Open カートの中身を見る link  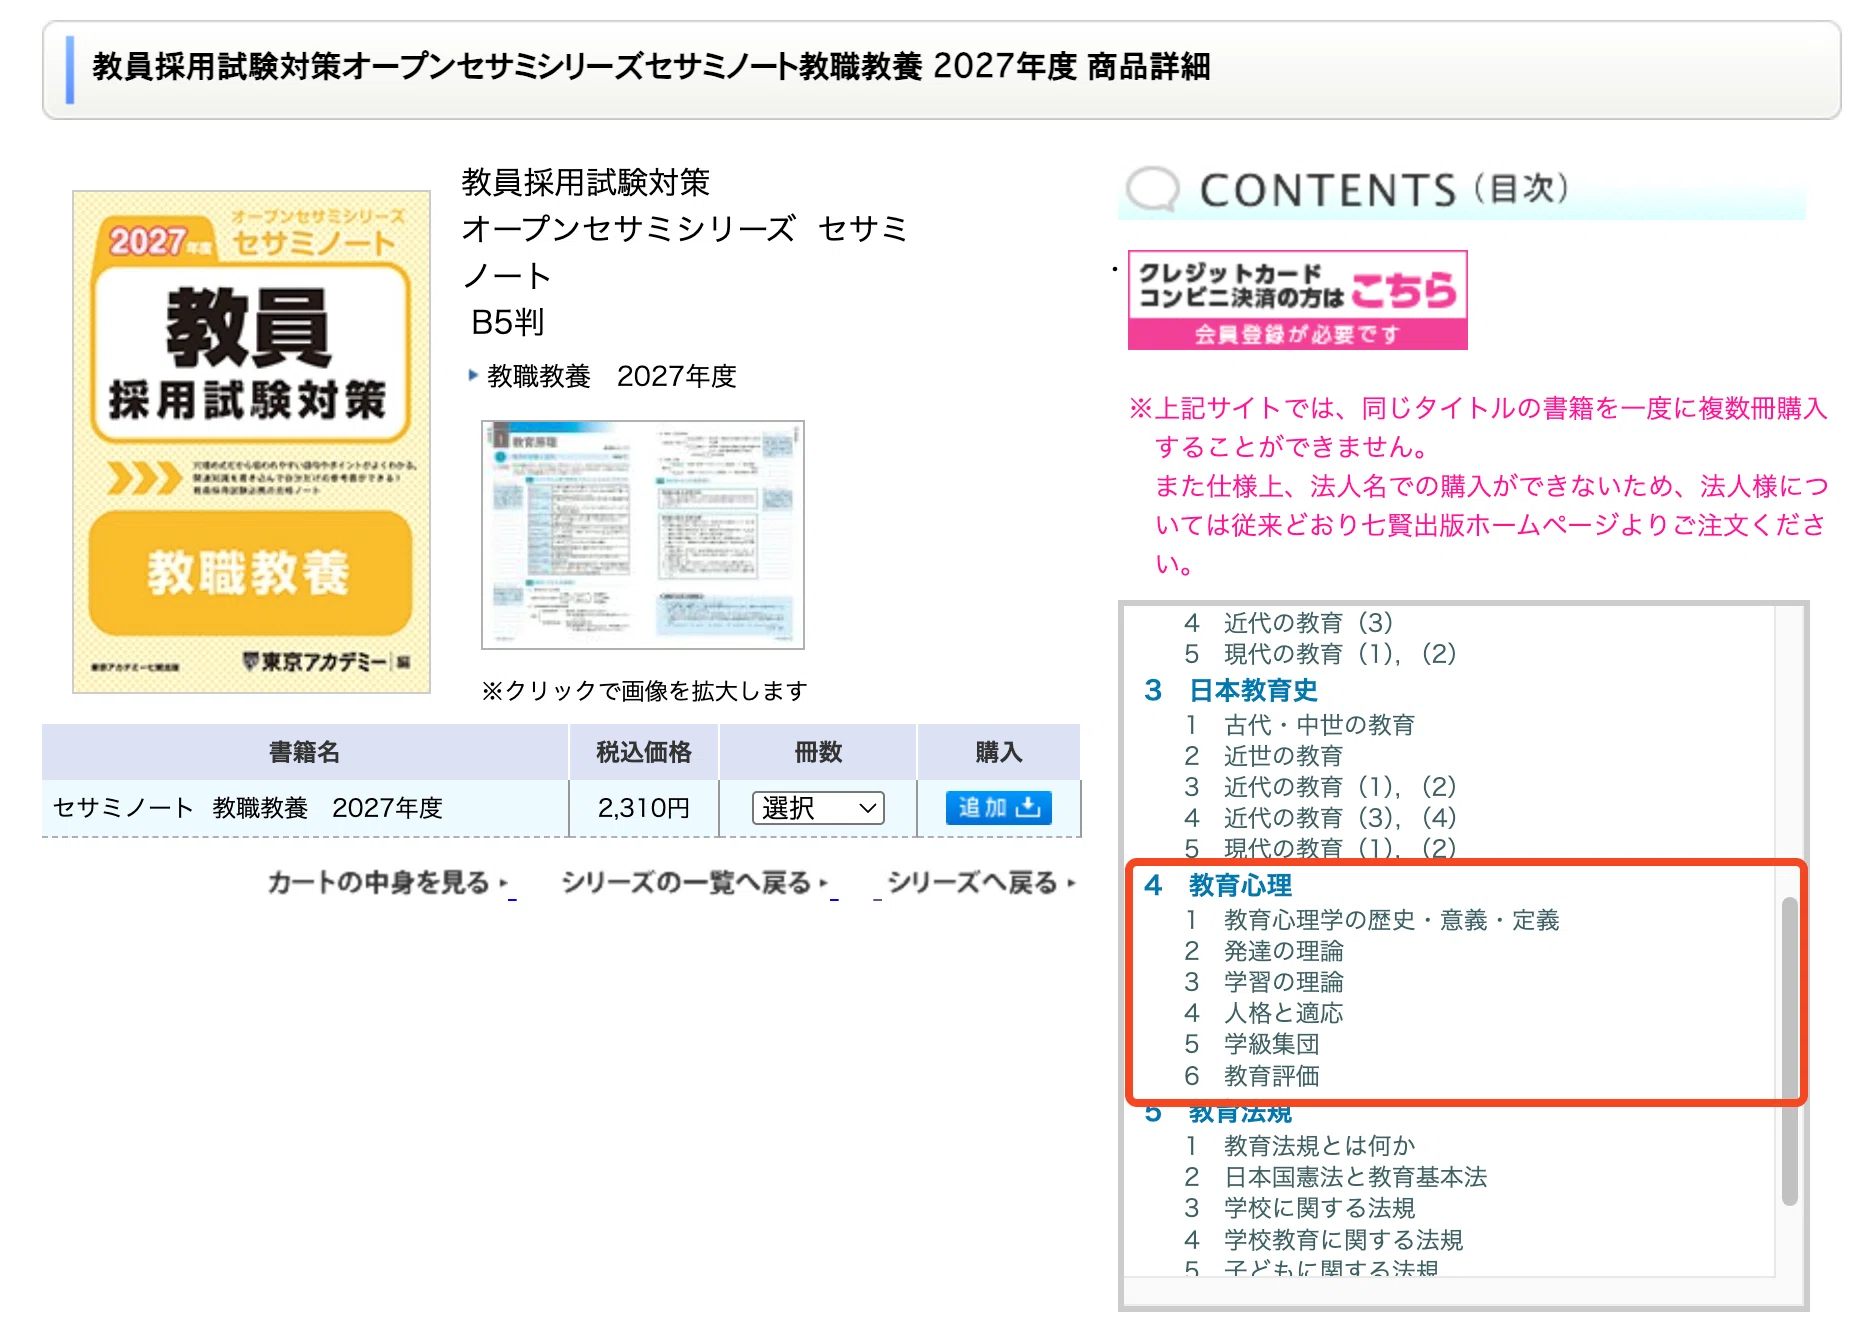(x=387, y=883)
